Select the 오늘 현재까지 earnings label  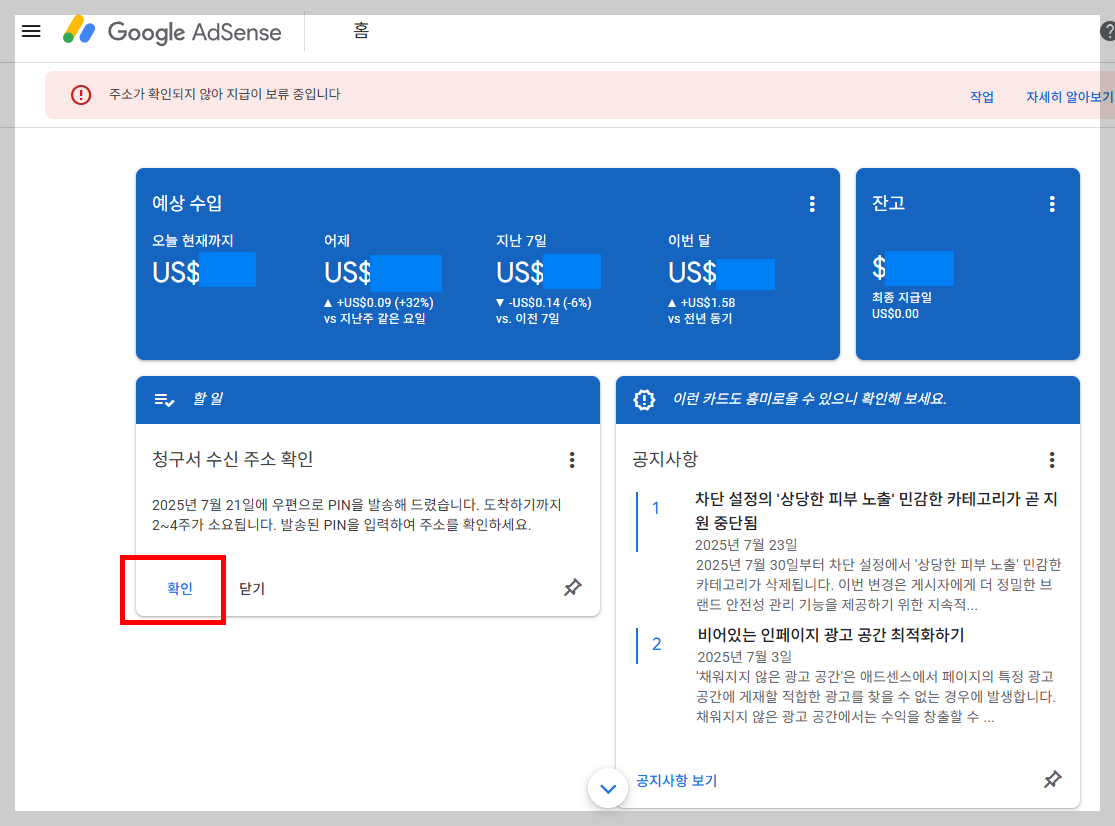[x=193, y=240]
